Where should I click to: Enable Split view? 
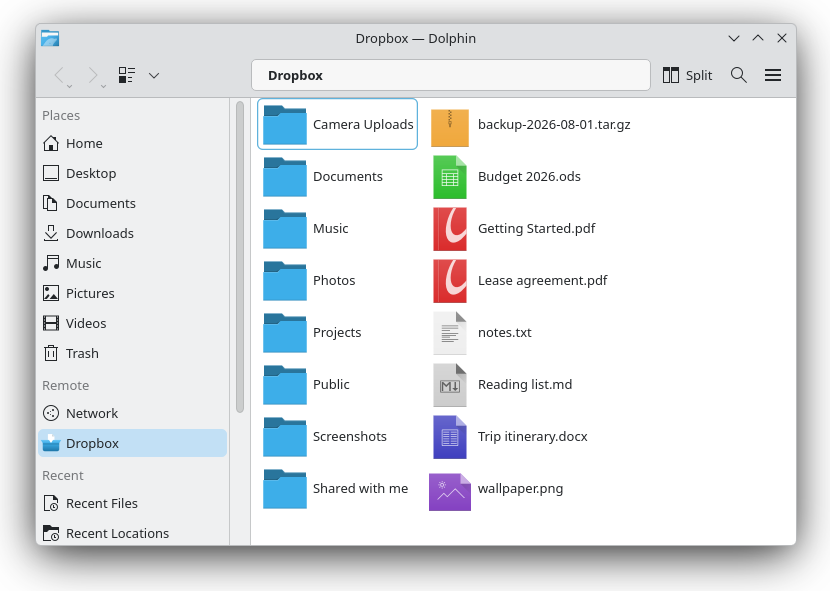(x=687, y=75)
